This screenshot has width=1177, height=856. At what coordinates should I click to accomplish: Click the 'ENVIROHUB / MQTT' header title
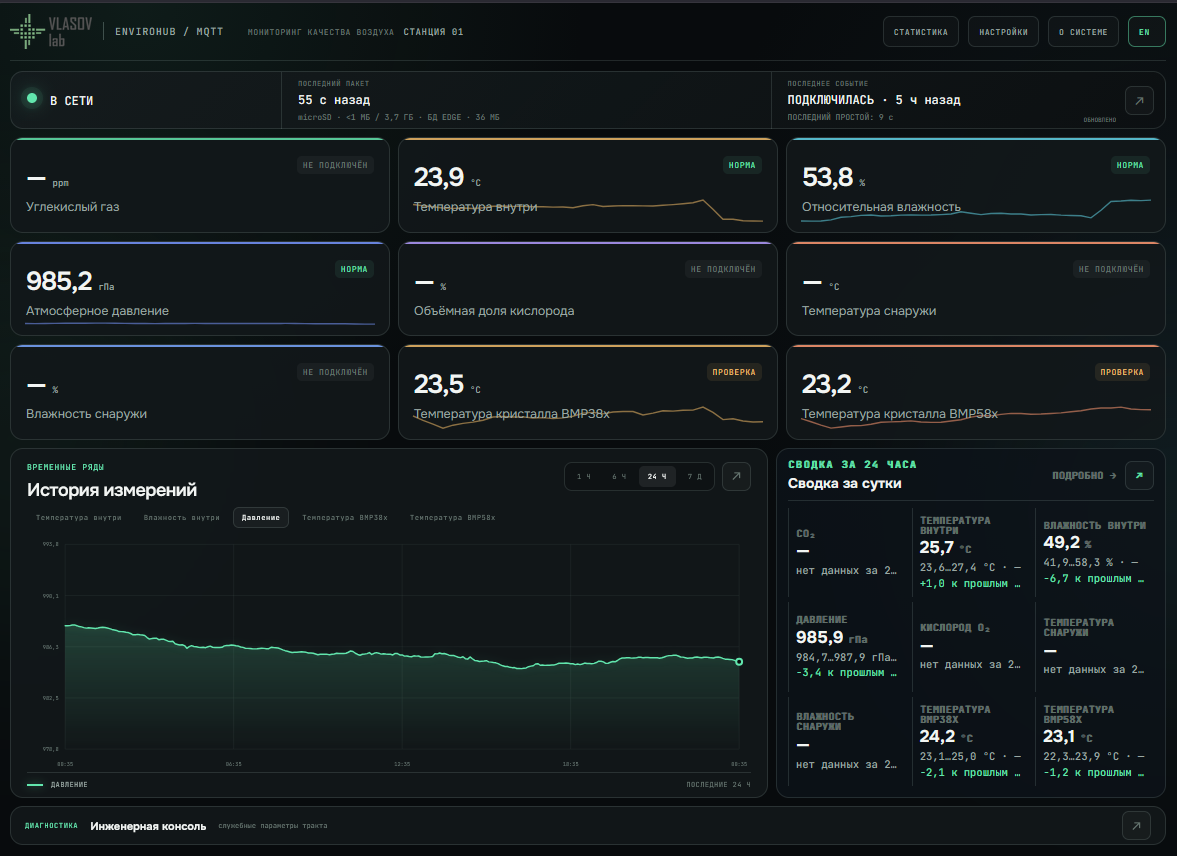point(169,32)
